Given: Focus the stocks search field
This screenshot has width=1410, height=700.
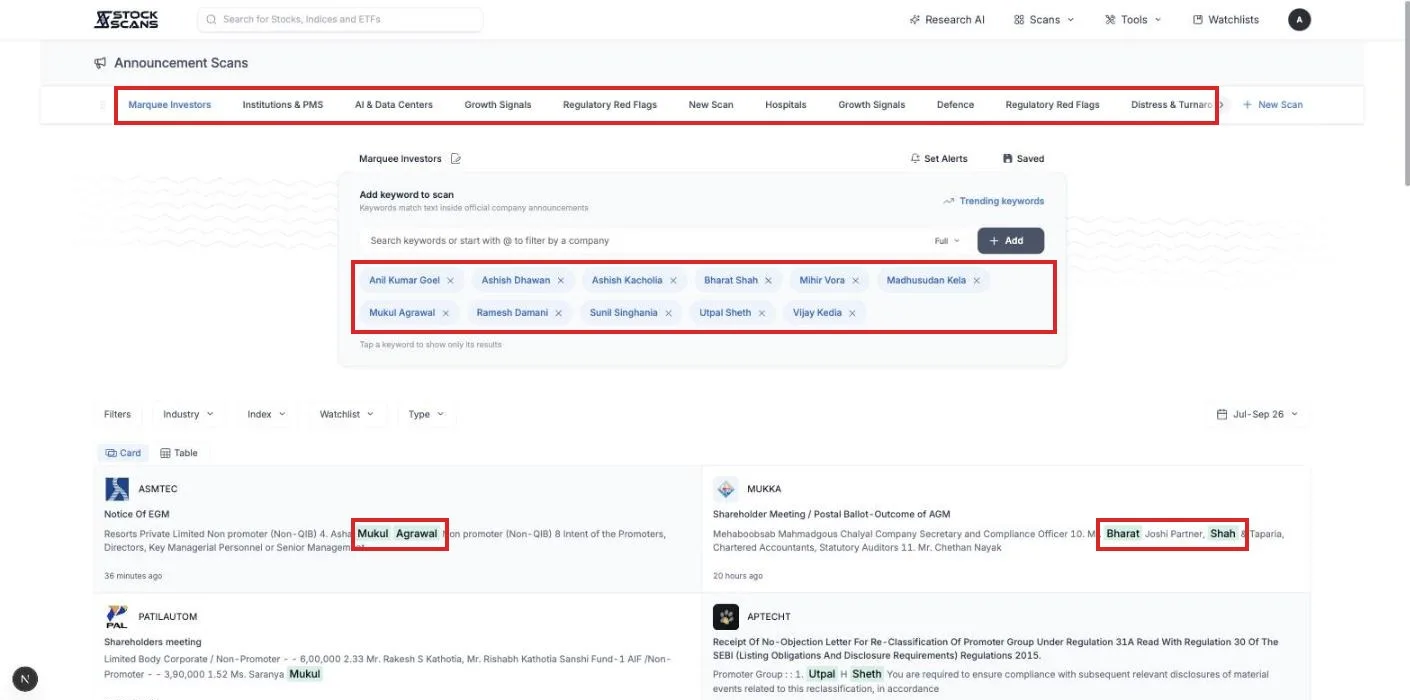Looking at the screenshot, I should point(340,19).
